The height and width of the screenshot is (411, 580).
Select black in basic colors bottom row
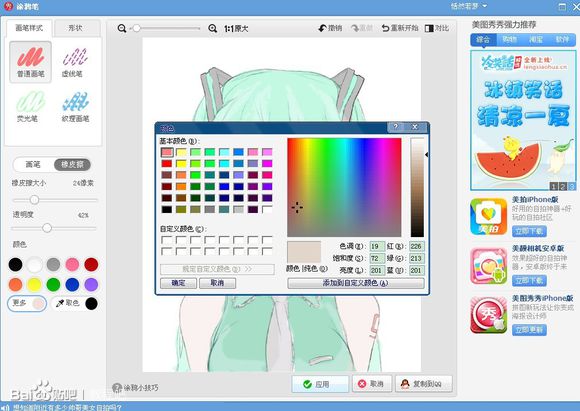pyautogui.click(x=167, y=209)
